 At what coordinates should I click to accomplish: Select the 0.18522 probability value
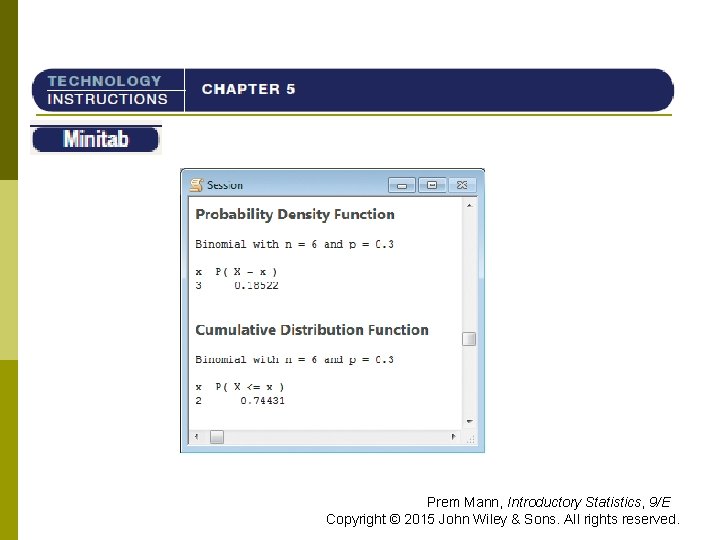coord(256,285)
